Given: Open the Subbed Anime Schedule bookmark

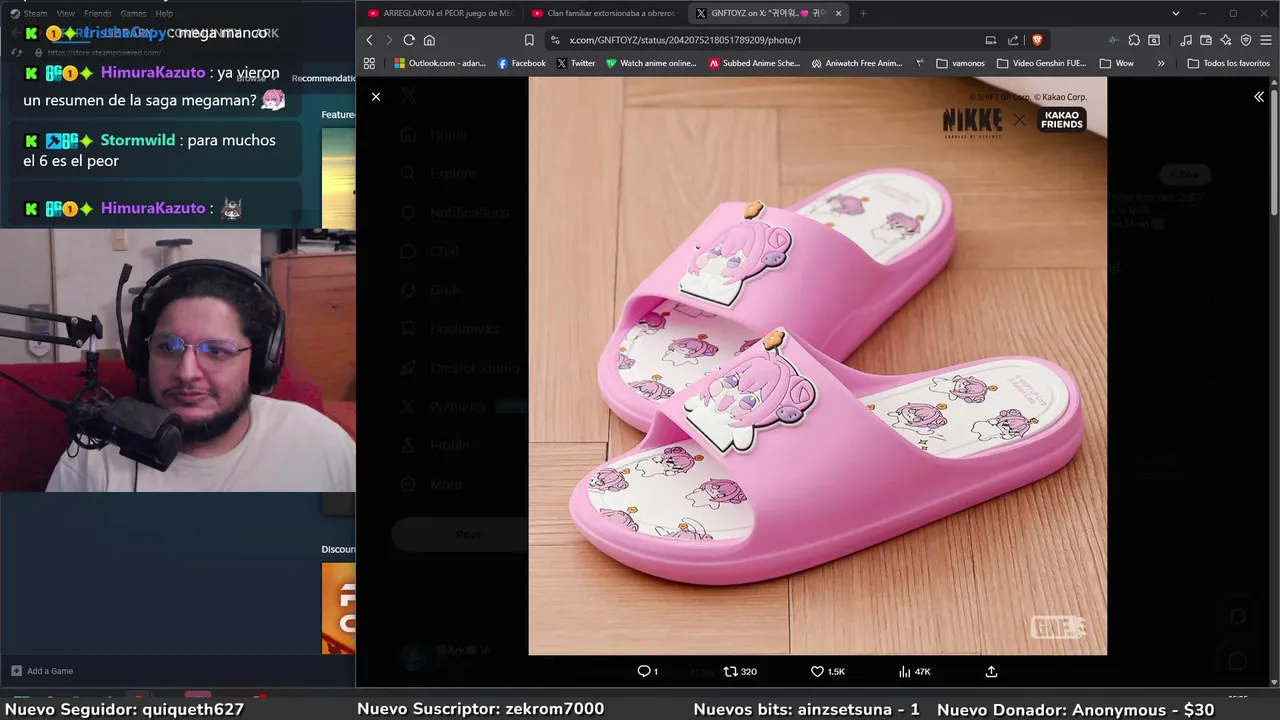Looking at the screenshot, I should click(x=755, y=63).
